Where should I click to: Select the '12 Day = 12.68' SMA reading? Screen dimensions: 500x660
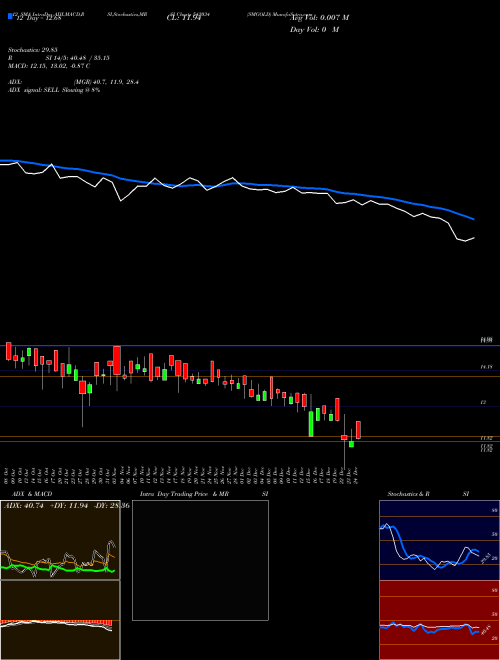[x=37, y=18]
